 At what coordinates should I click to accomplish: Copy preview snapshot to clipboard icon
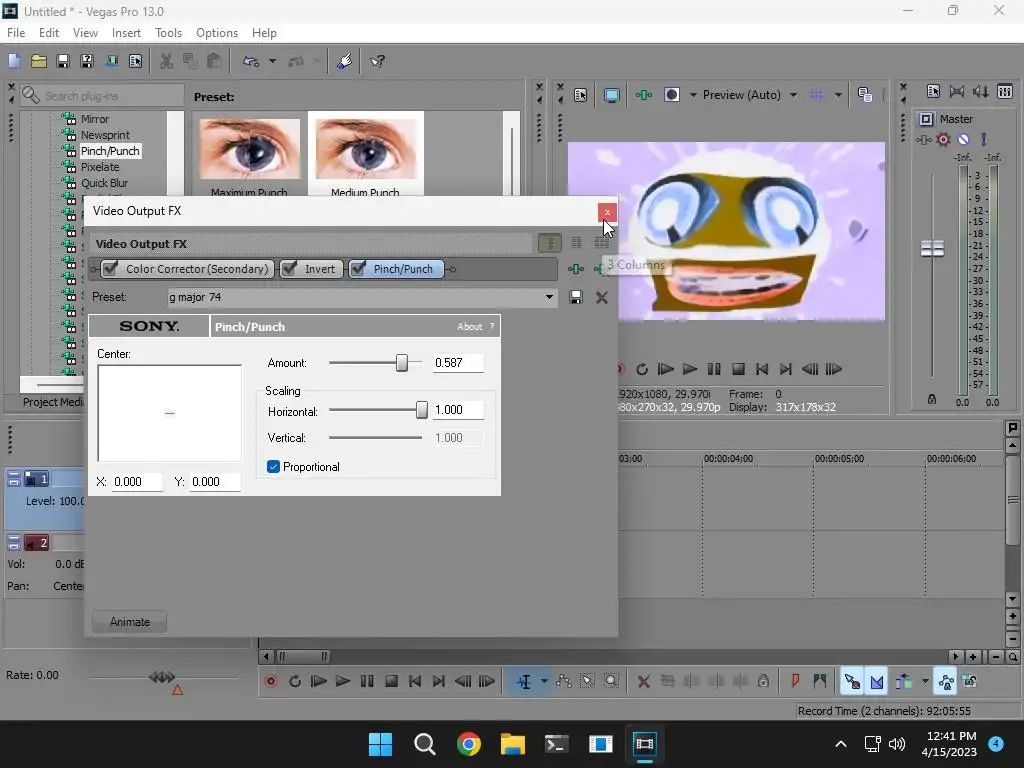click(x=865, y=95)
